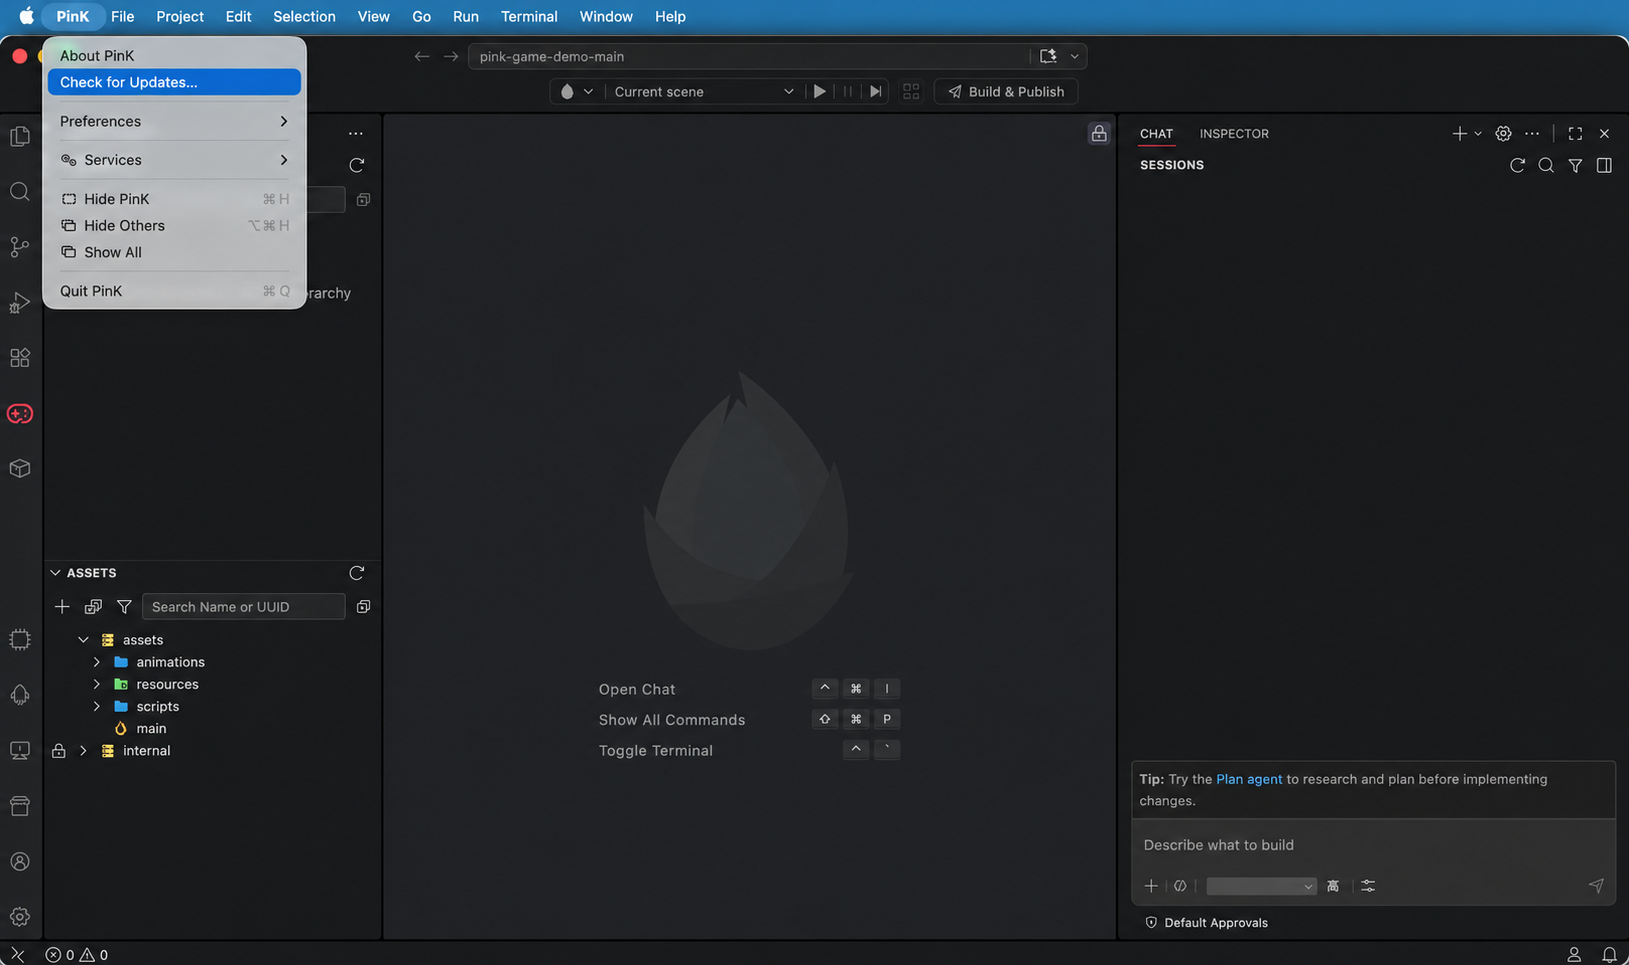
Task: Select the red game controller icon
Action: pyautogui.click(x=20, y=414)
